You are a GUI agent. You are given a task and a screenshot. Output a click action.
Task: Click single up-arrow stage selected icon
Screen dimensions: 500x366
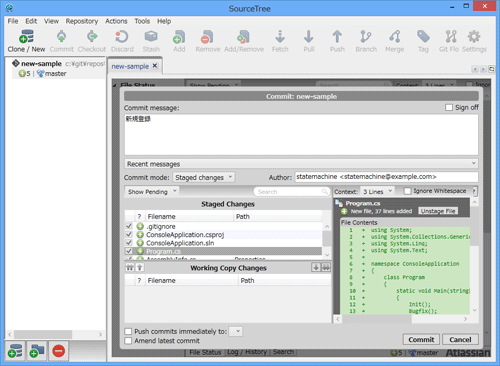140,267
